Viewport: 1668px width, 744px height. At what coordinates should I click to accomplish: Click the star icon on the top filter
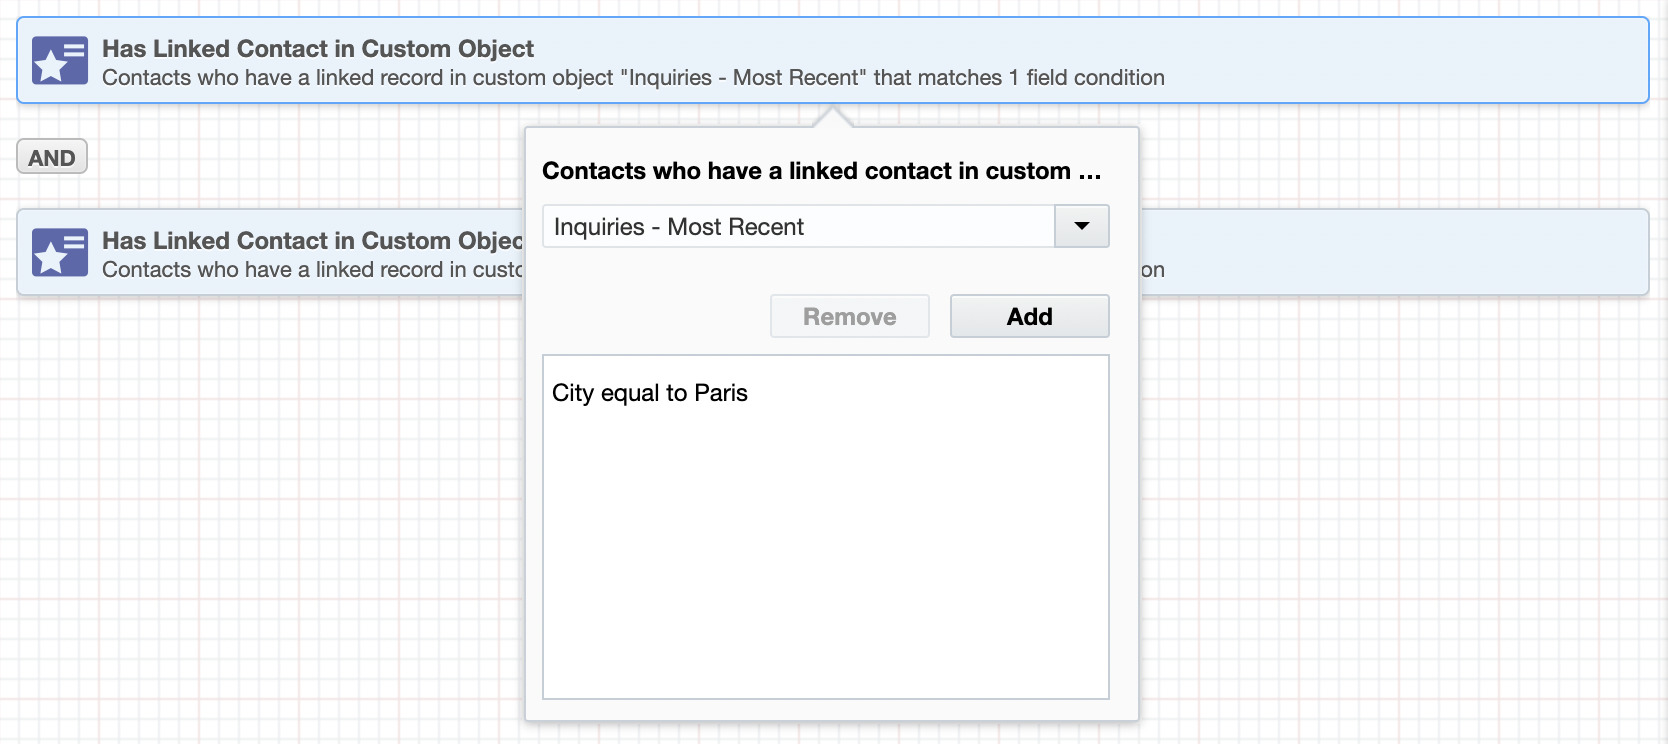pyautogui.click(x=59, y=60)
